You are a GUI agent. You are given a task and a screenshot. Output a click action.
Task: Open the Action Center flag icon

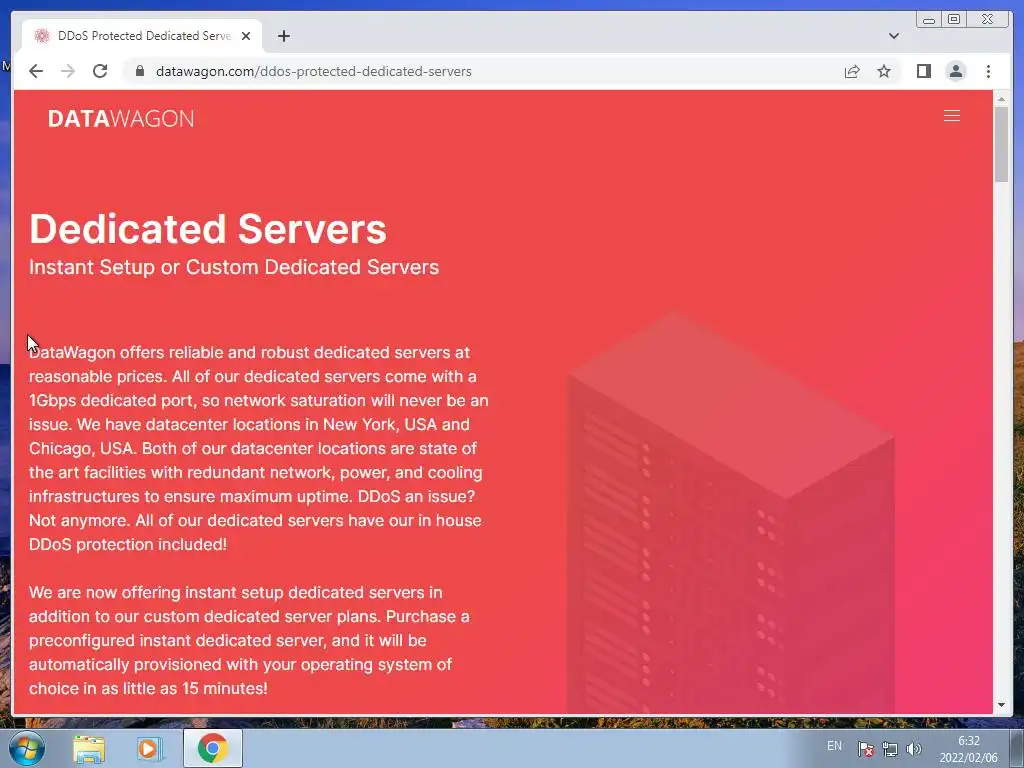pos(865,749)
